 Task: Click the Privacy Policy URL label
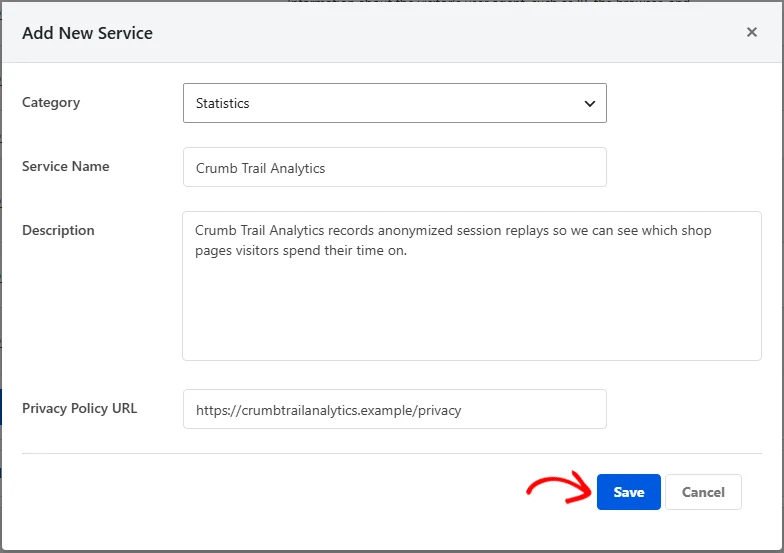coord(80,408)
